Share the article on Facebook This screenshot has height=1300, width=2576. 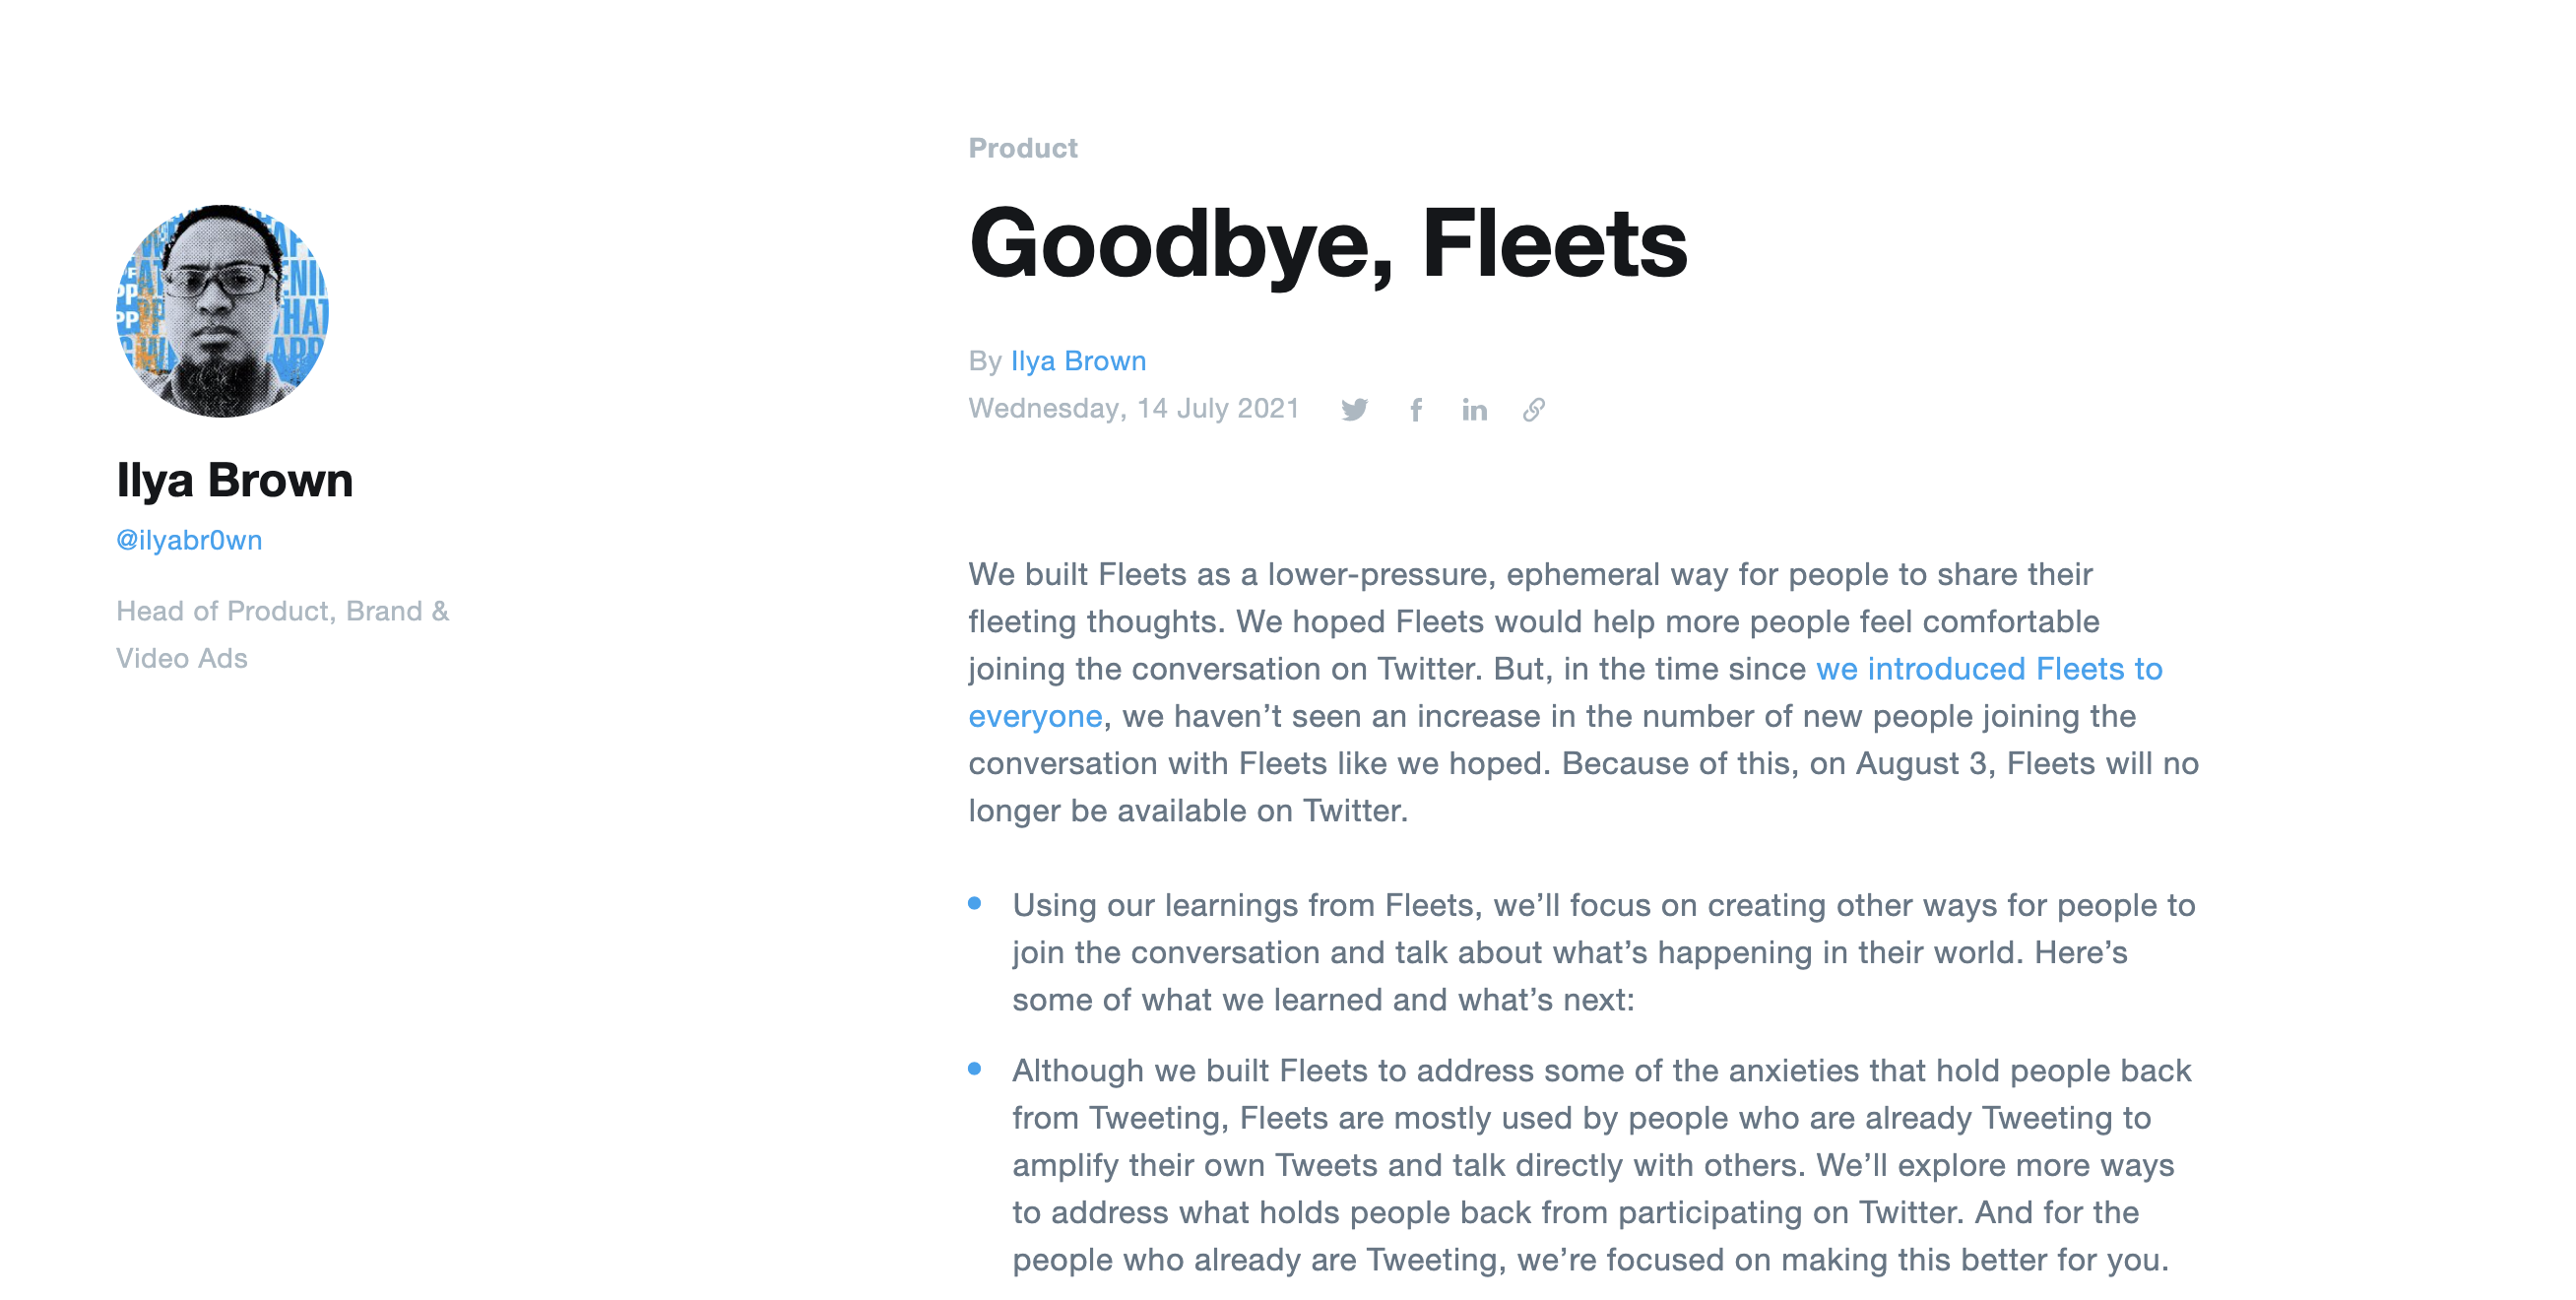click(1416, 410)
